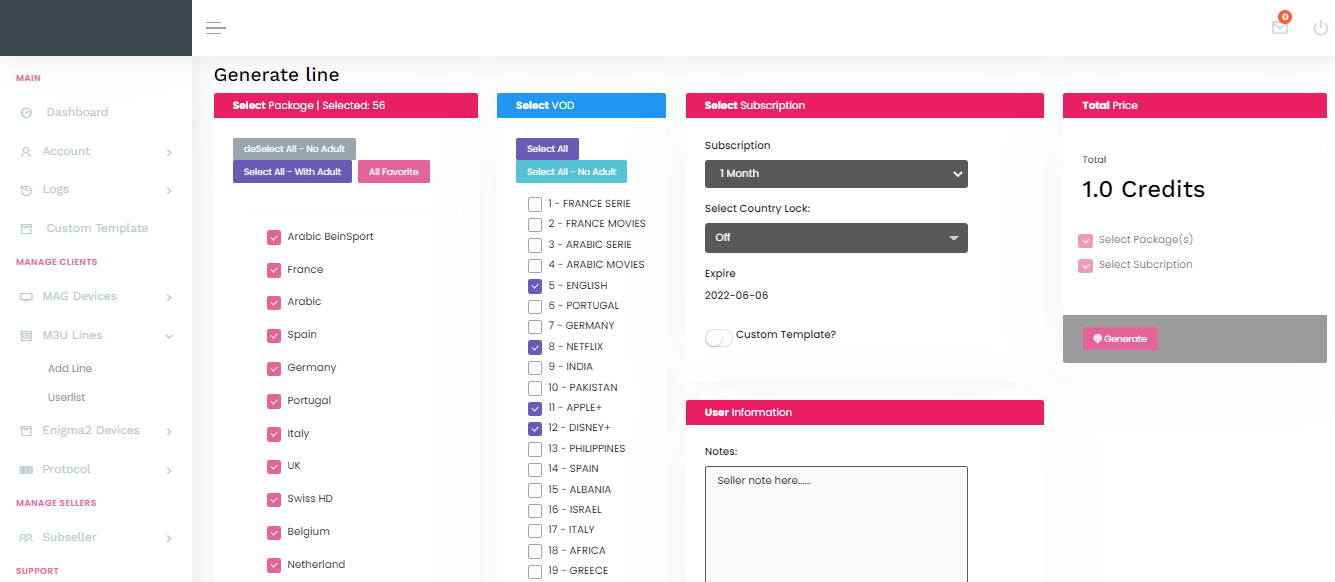Screen dimensions: 1335x582
Task: Enable the Custom Template switch
Action: point(718,337)
